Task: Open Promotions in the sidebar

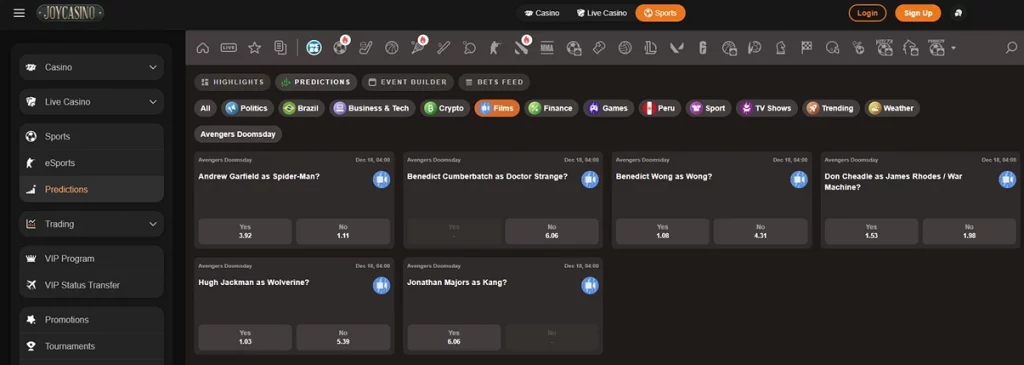Action: tap(91, 320)
